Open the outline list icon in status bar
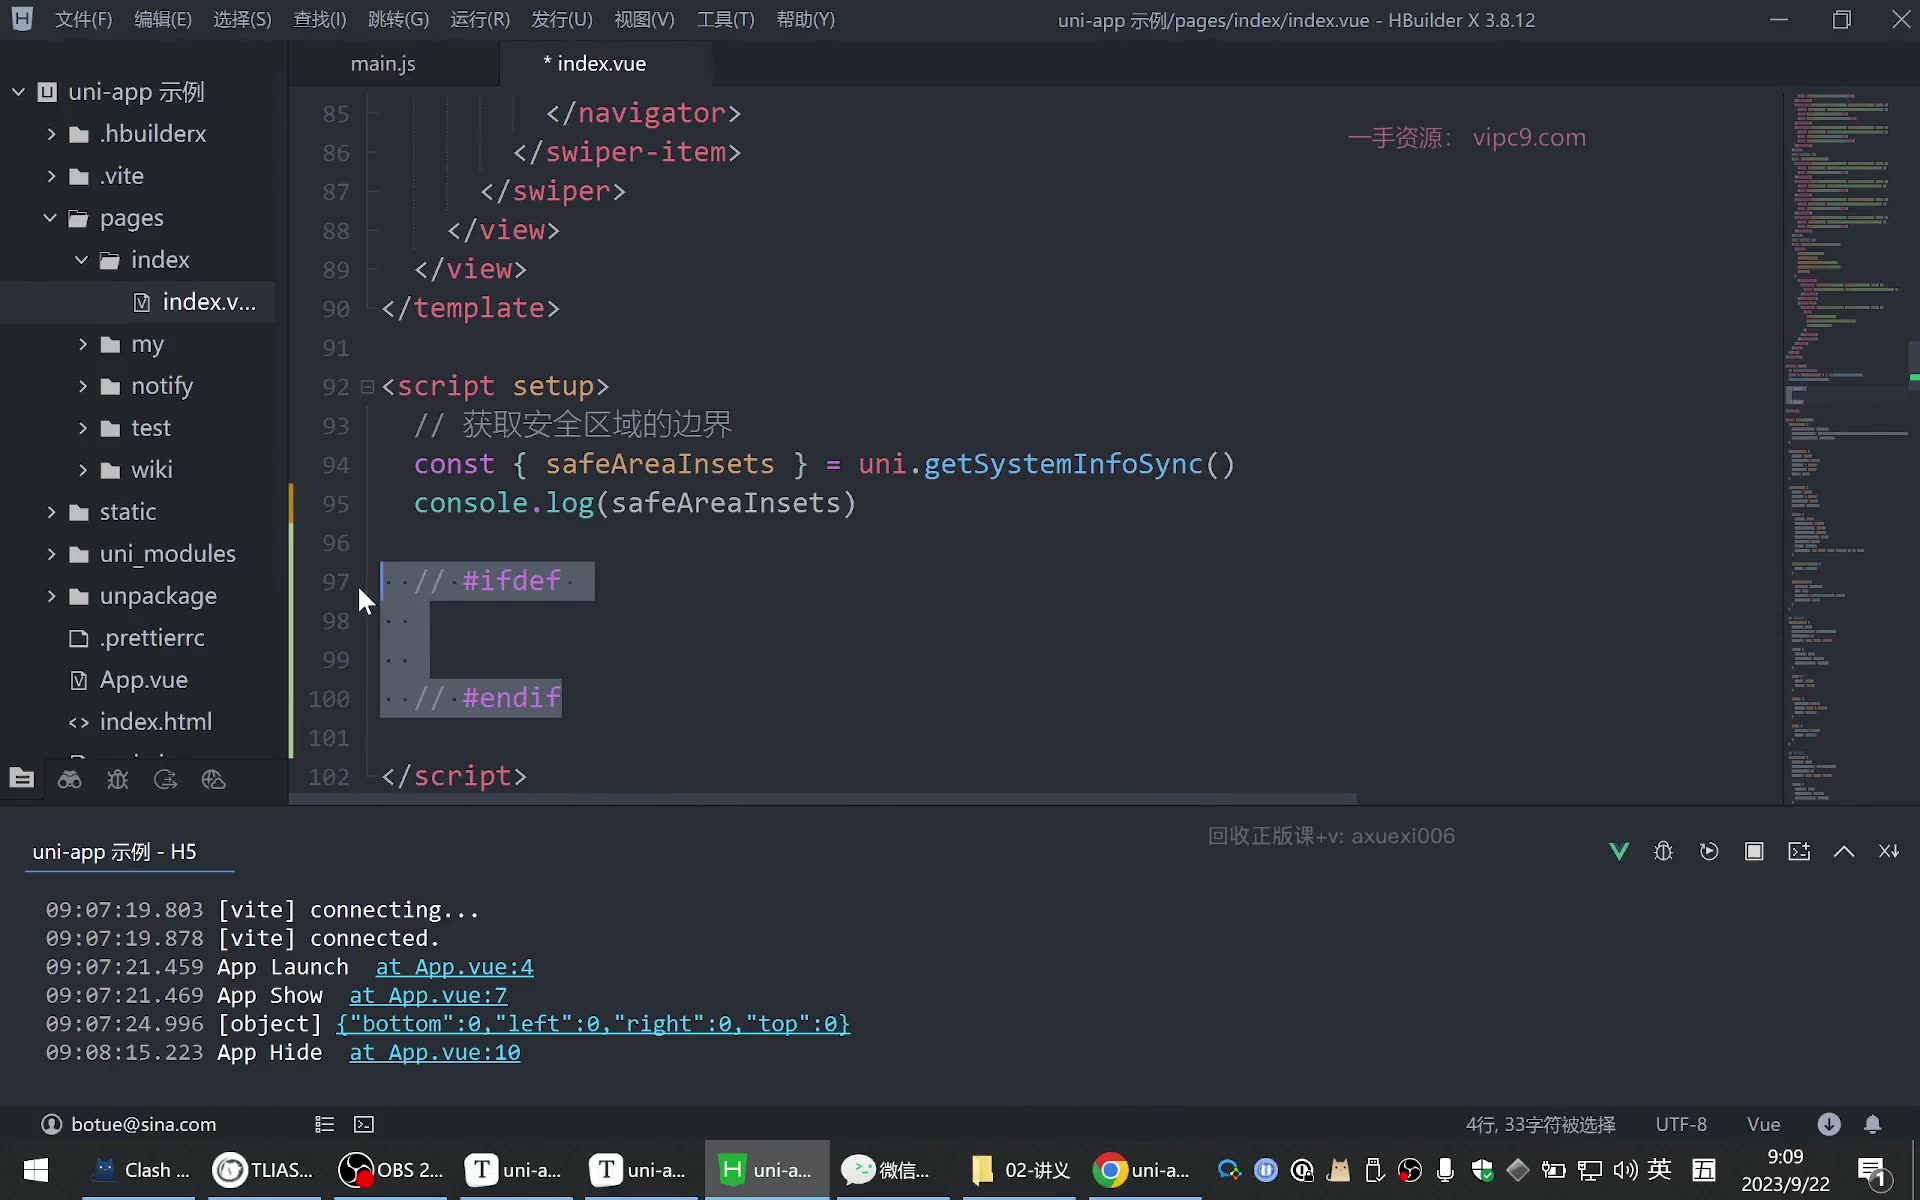Image resolution: width=1920 pixels, height=1200 pixels. (324, 1124)
